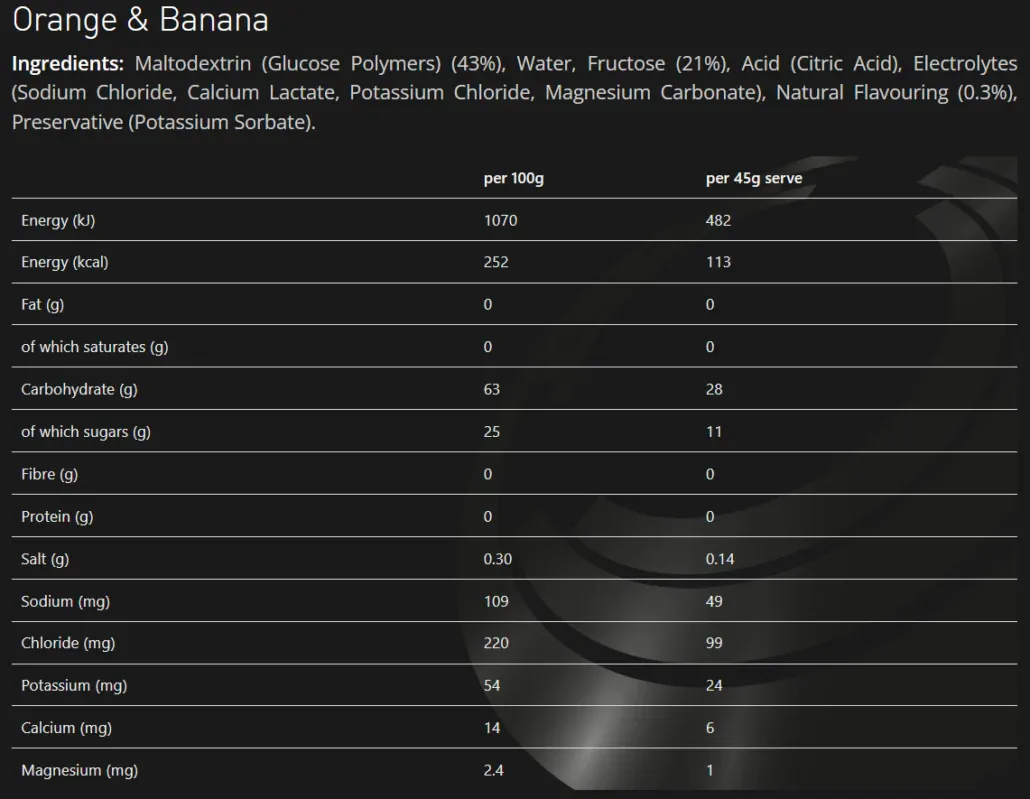The width and height of the screenshot is (1030, 799).
Task: Select the of which sugars (g) label
Action: click(x=86, y=432)
